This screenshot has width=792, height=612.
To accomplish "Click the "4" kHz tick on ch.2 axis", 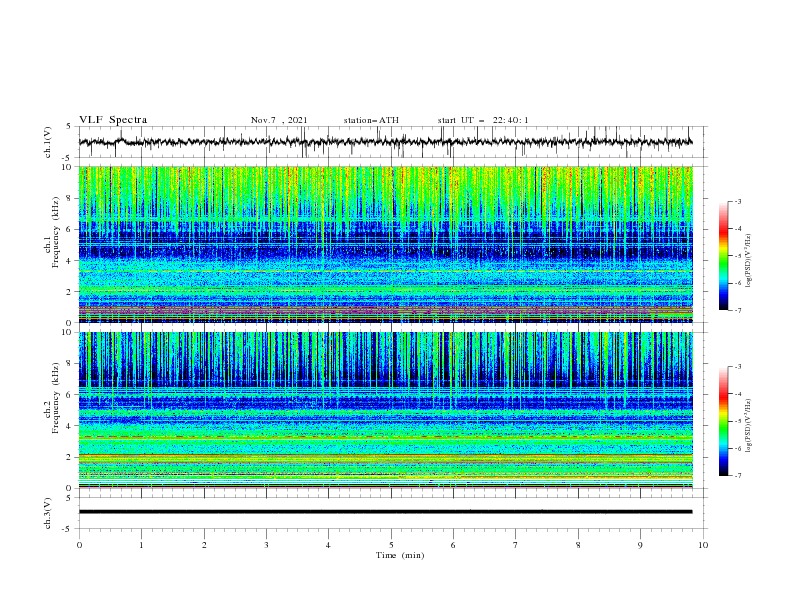I will click(71, 426).
